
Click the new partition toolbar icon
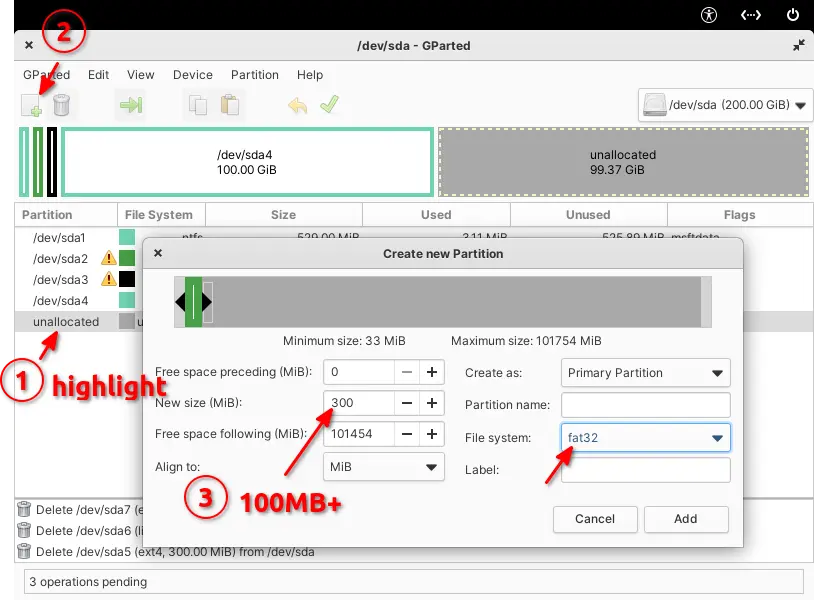[32, 105]
